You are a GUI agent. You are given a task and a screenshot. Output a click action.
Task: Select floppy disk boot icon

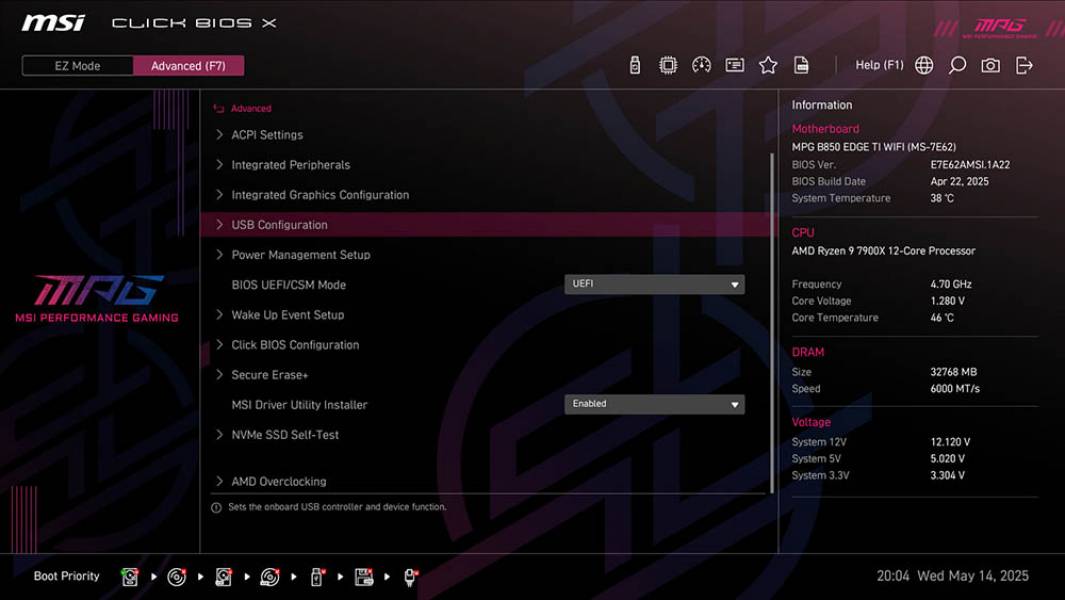[363, 577]
